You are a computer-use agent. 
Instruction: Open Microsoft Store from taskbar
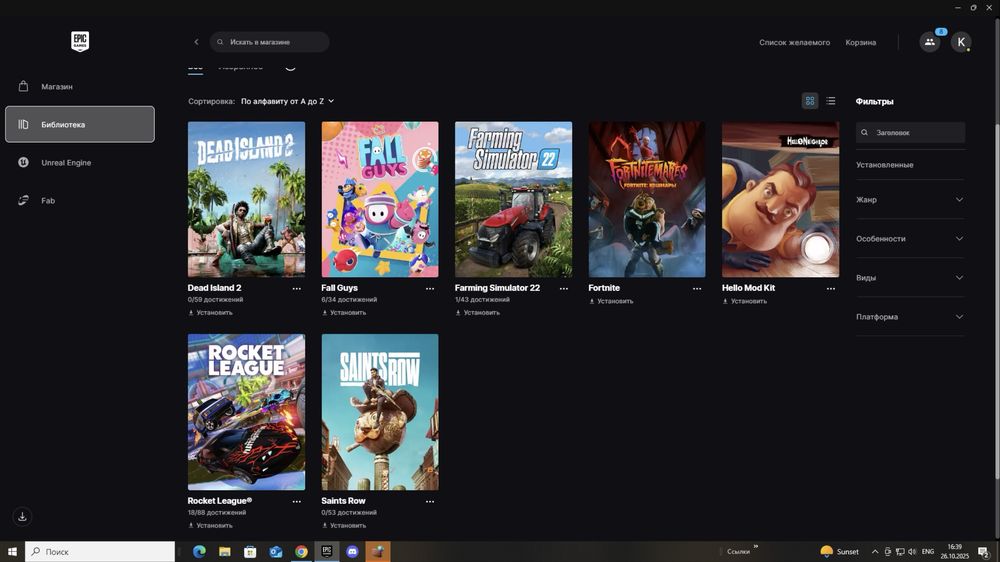click(x=250, y=552)
